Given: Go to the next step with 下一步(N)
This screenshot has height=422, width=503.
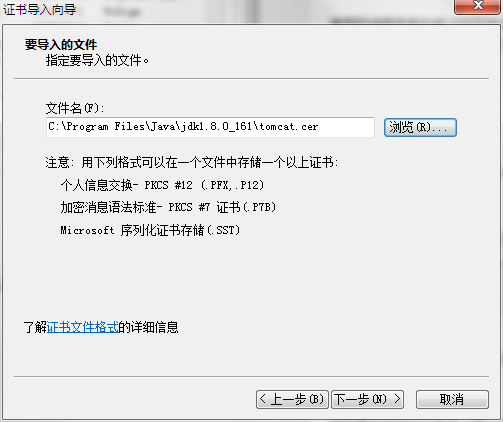Looking at the screenshot, I should click(x=367, y=399).
